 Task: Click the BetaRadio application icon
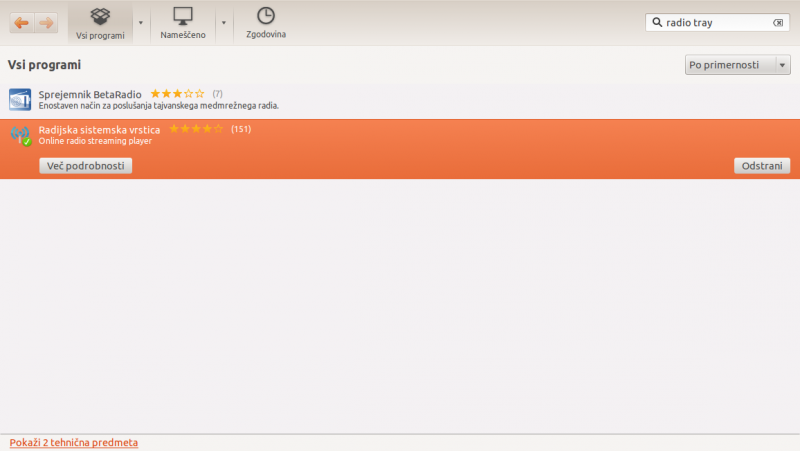click(x=20, y=99)
